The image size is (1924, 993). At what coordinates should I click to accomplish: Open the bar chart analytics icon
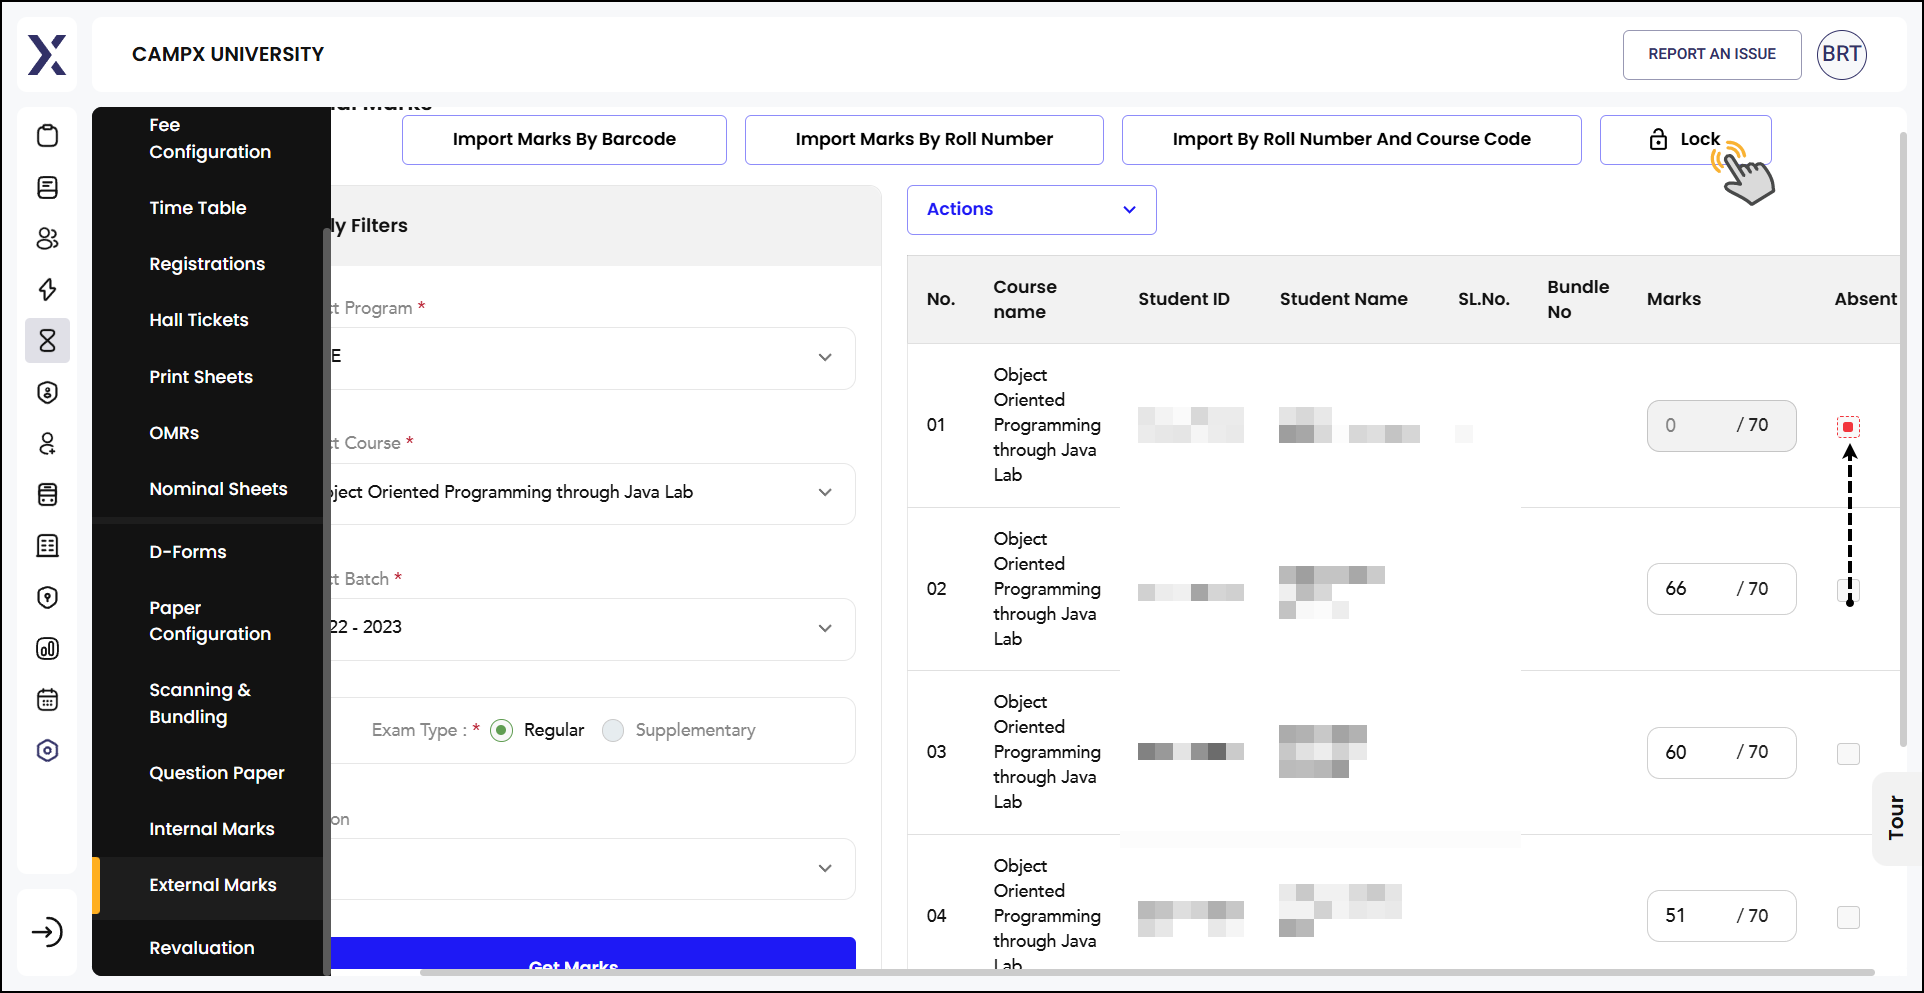click(x=47, y=648)
